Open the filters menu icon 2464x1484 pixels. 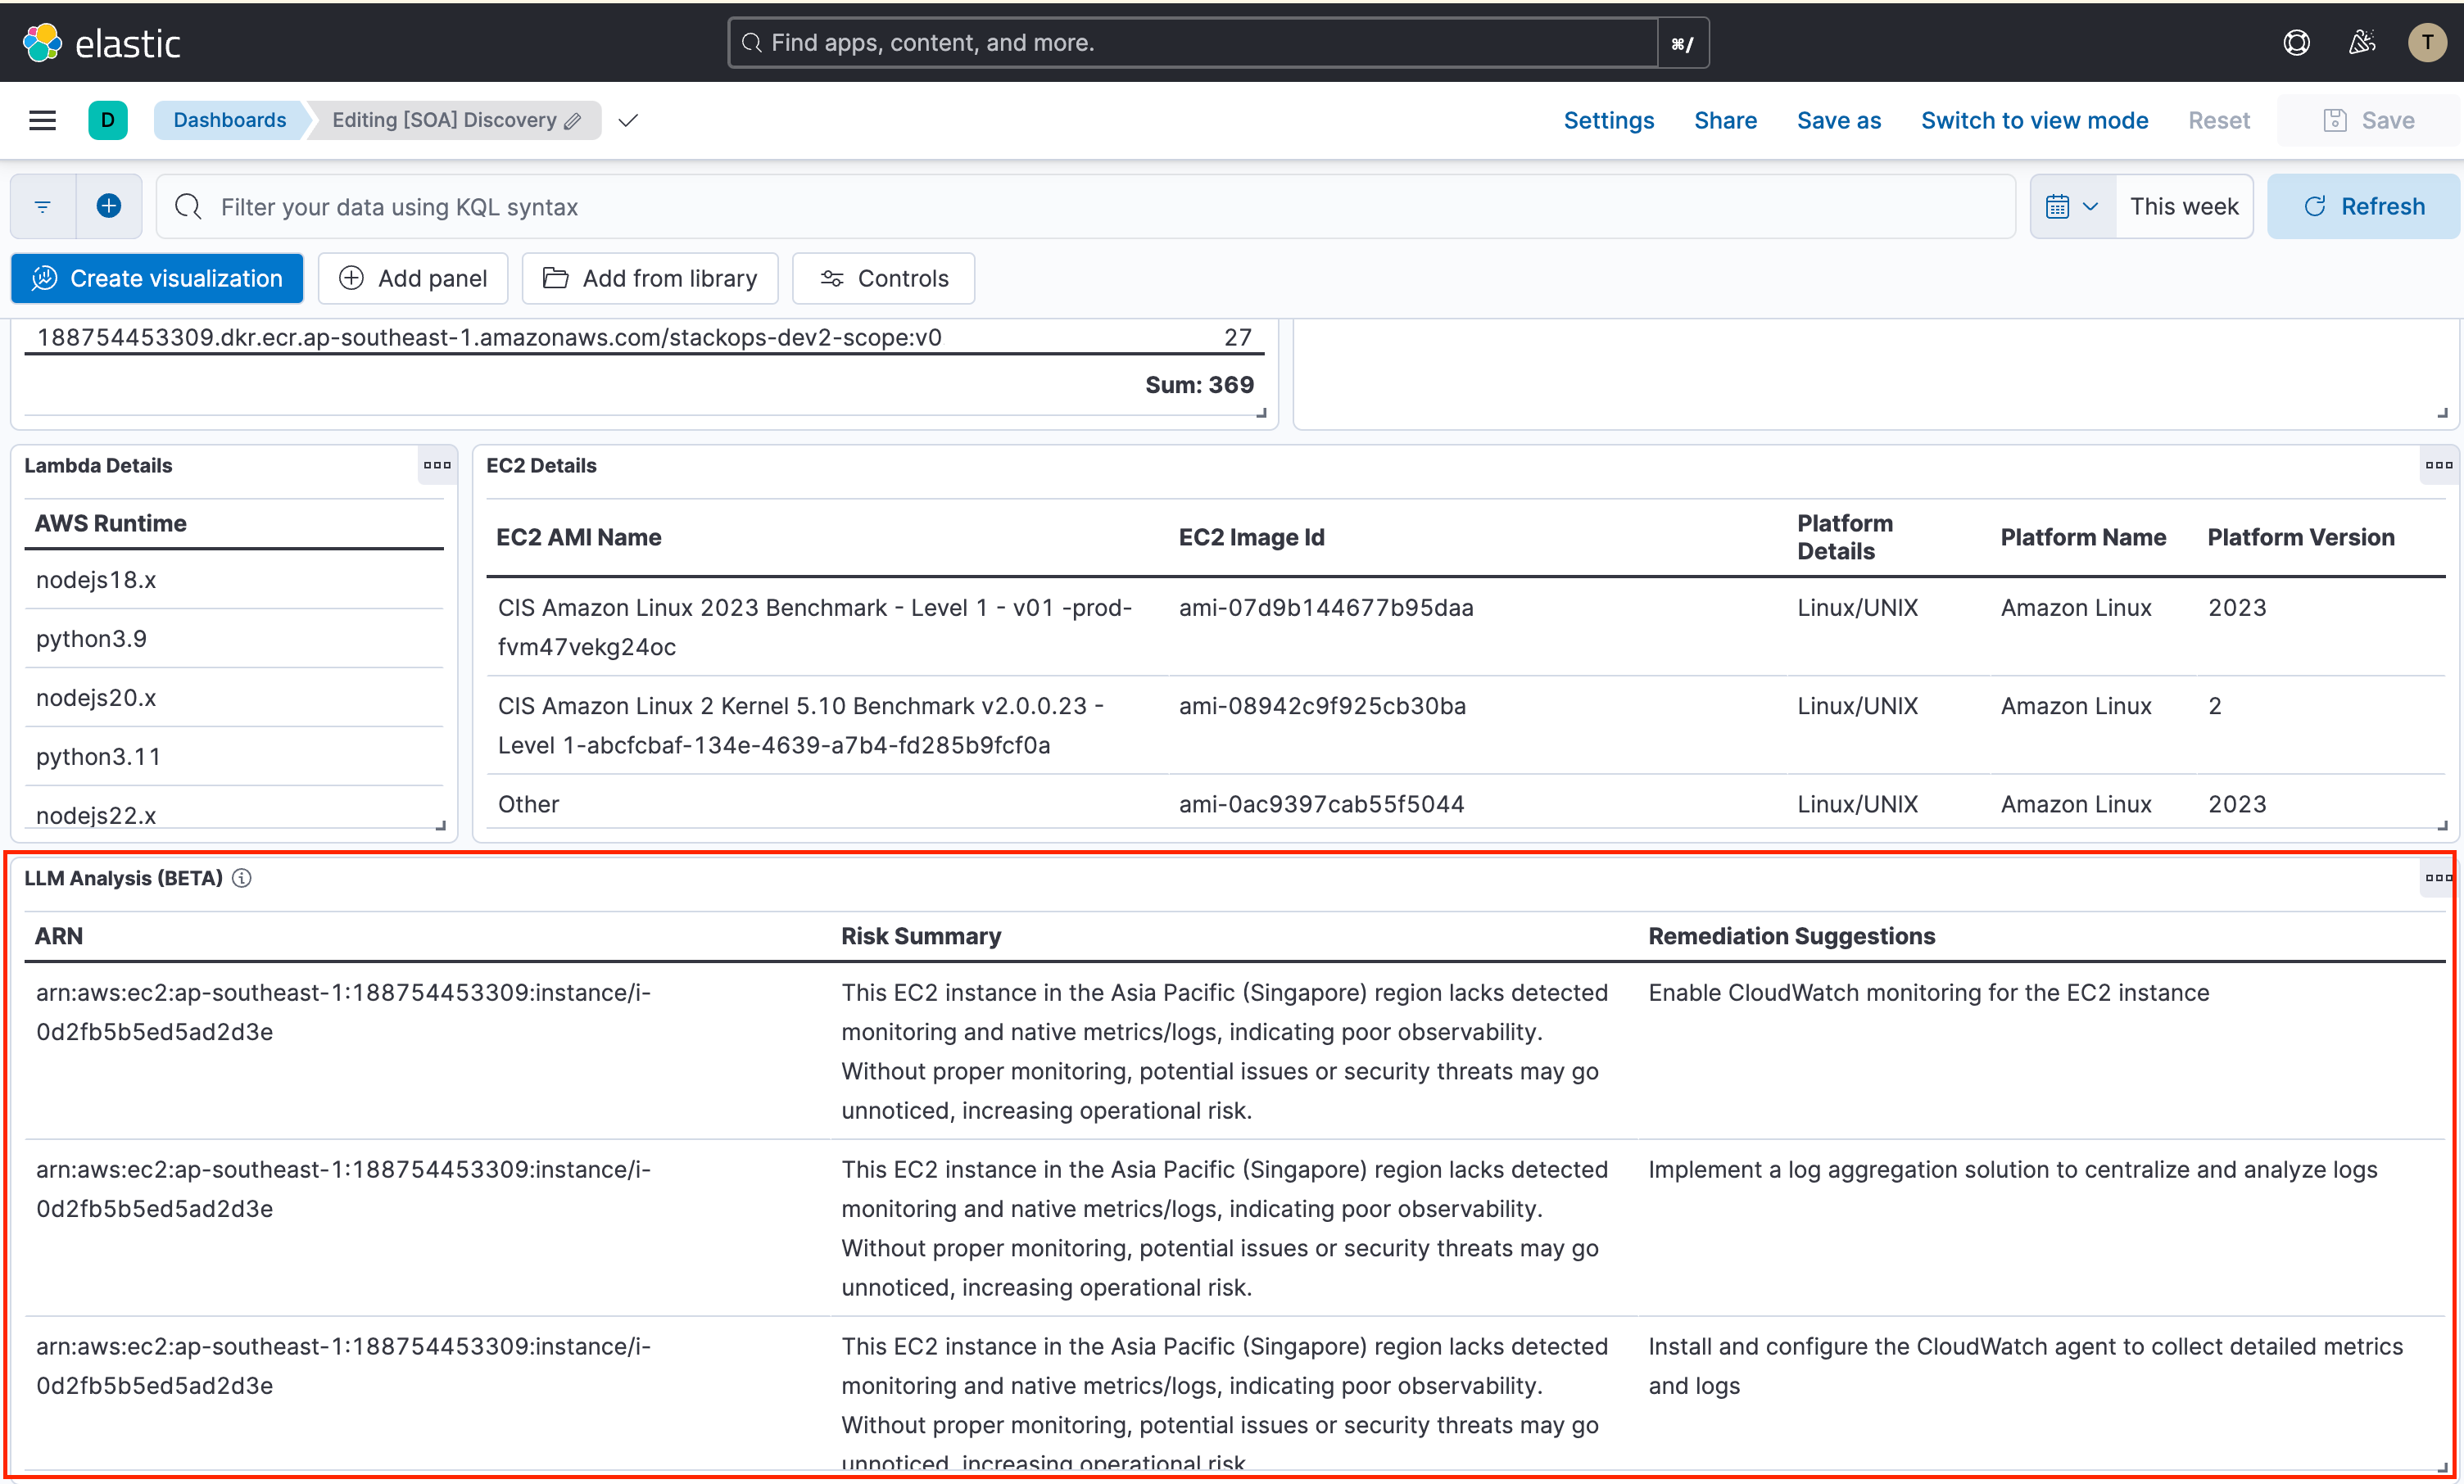[x=42, y=206]
